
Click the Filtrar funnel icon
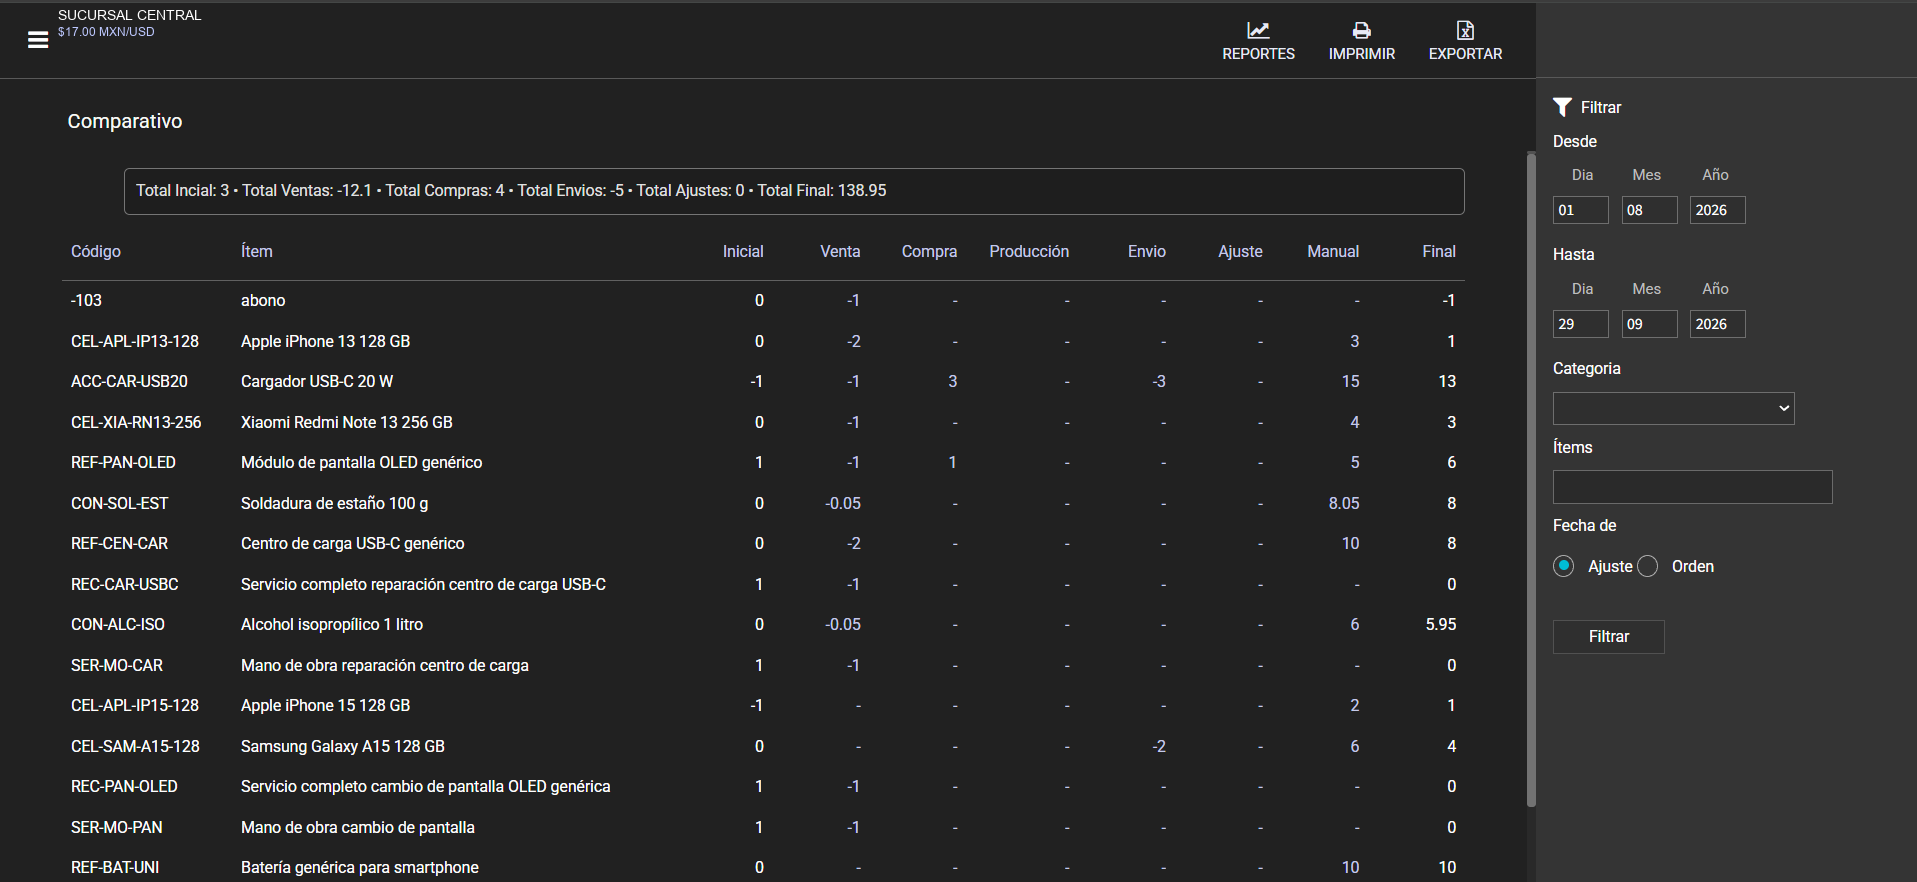pos(1562,107)
